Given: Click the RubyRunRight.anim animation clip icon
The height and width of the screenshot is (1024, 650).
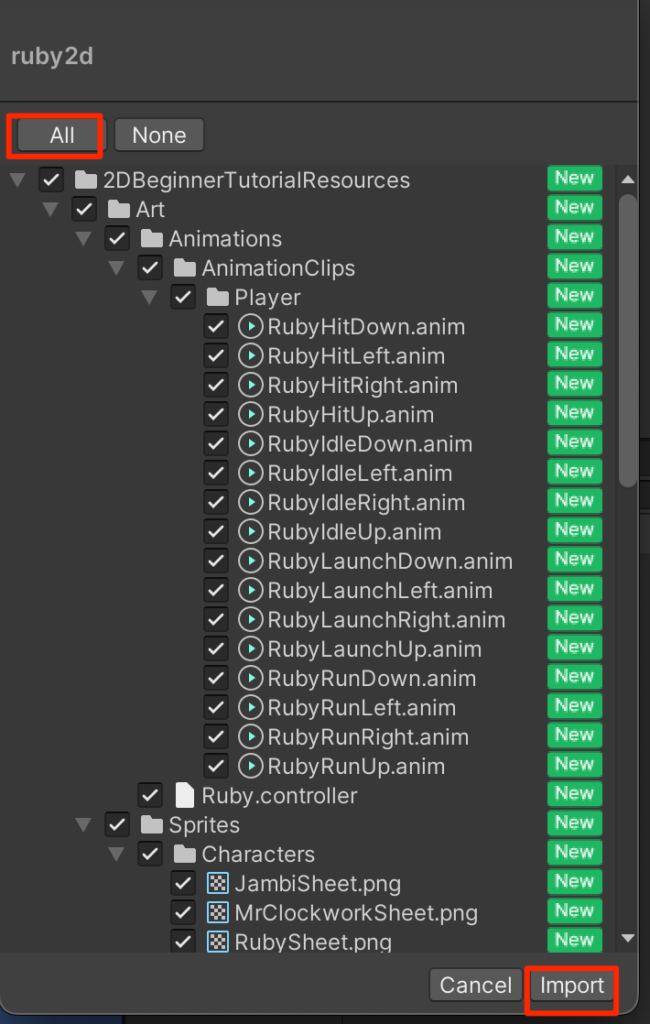Looking at the screenshot, I should (x=250, y=737).
